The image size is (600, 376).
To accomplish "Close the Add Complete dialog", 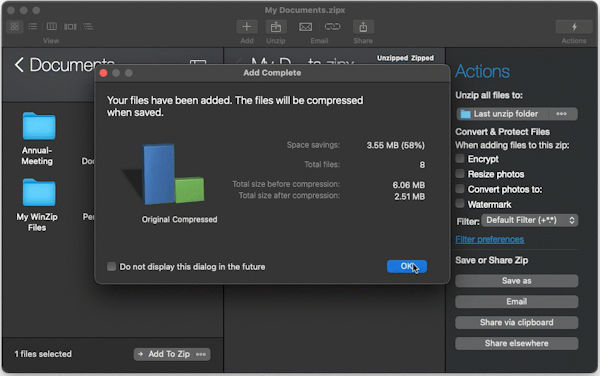I will [x=103, y=73].
